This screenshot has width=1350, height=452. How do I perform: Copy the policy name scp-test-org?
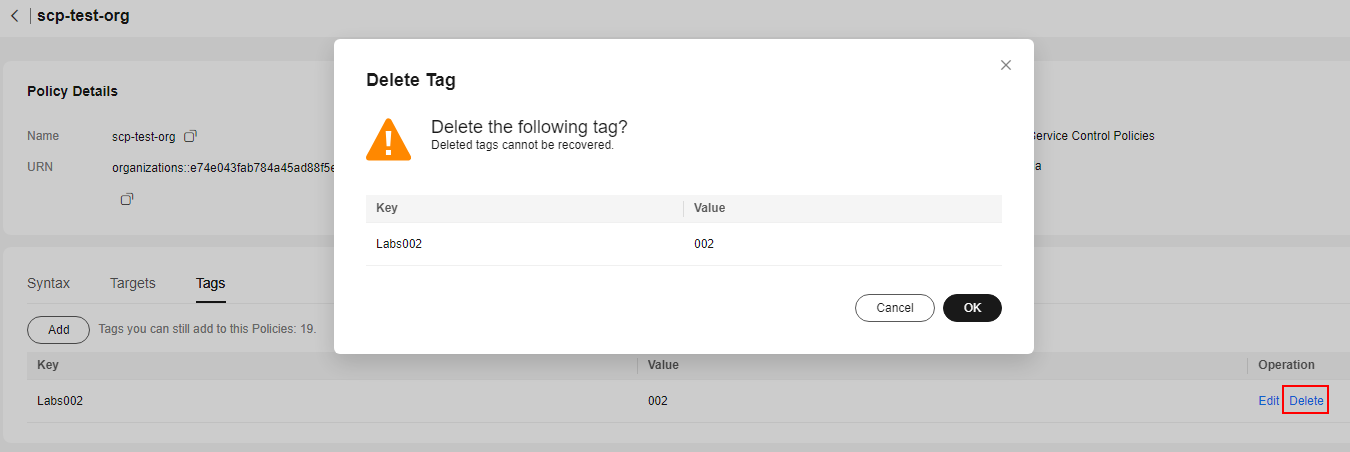[191, 136]
